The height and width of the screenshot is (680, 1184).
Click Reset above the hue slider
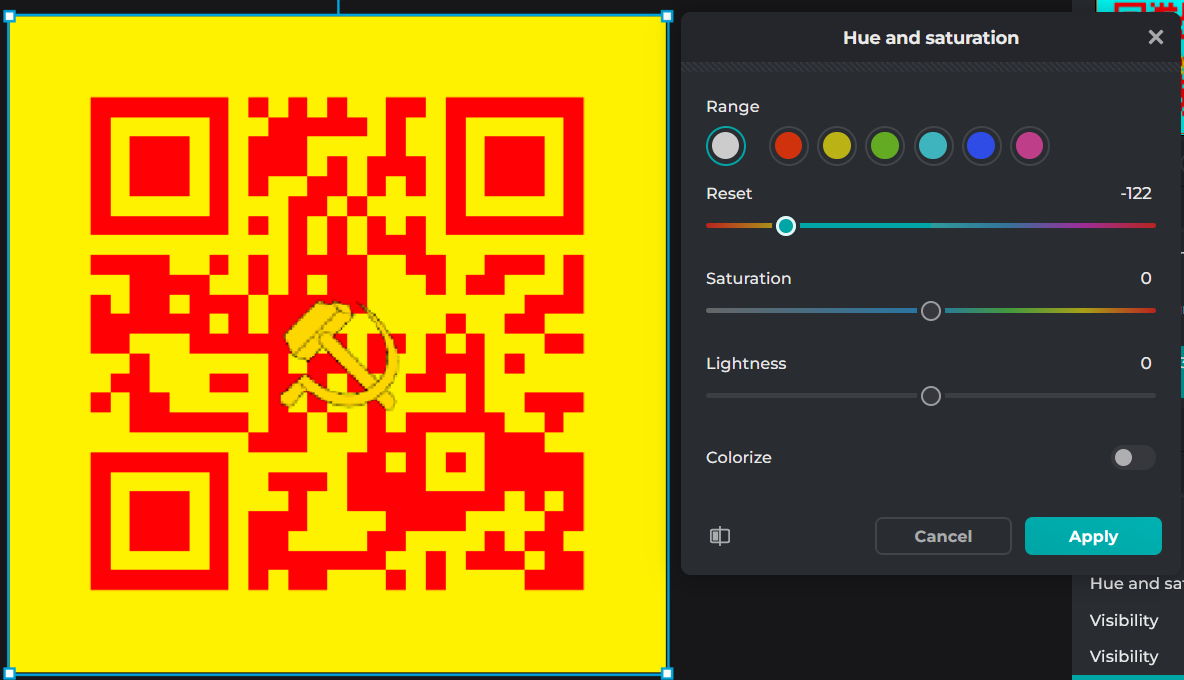click(x=729, y=193)
